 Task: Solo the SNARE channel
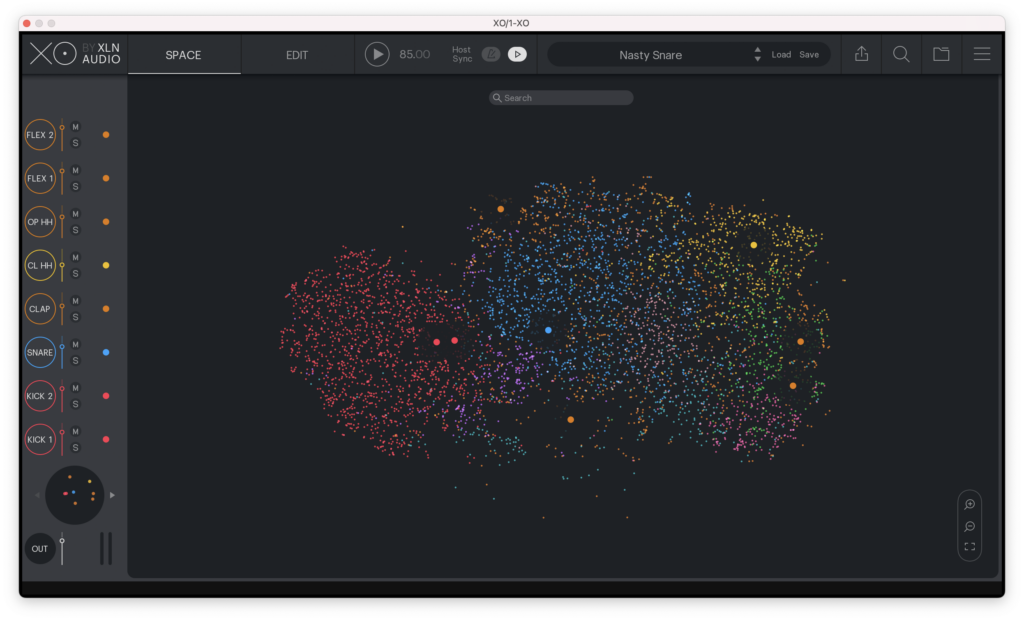(x=75, y=361)
